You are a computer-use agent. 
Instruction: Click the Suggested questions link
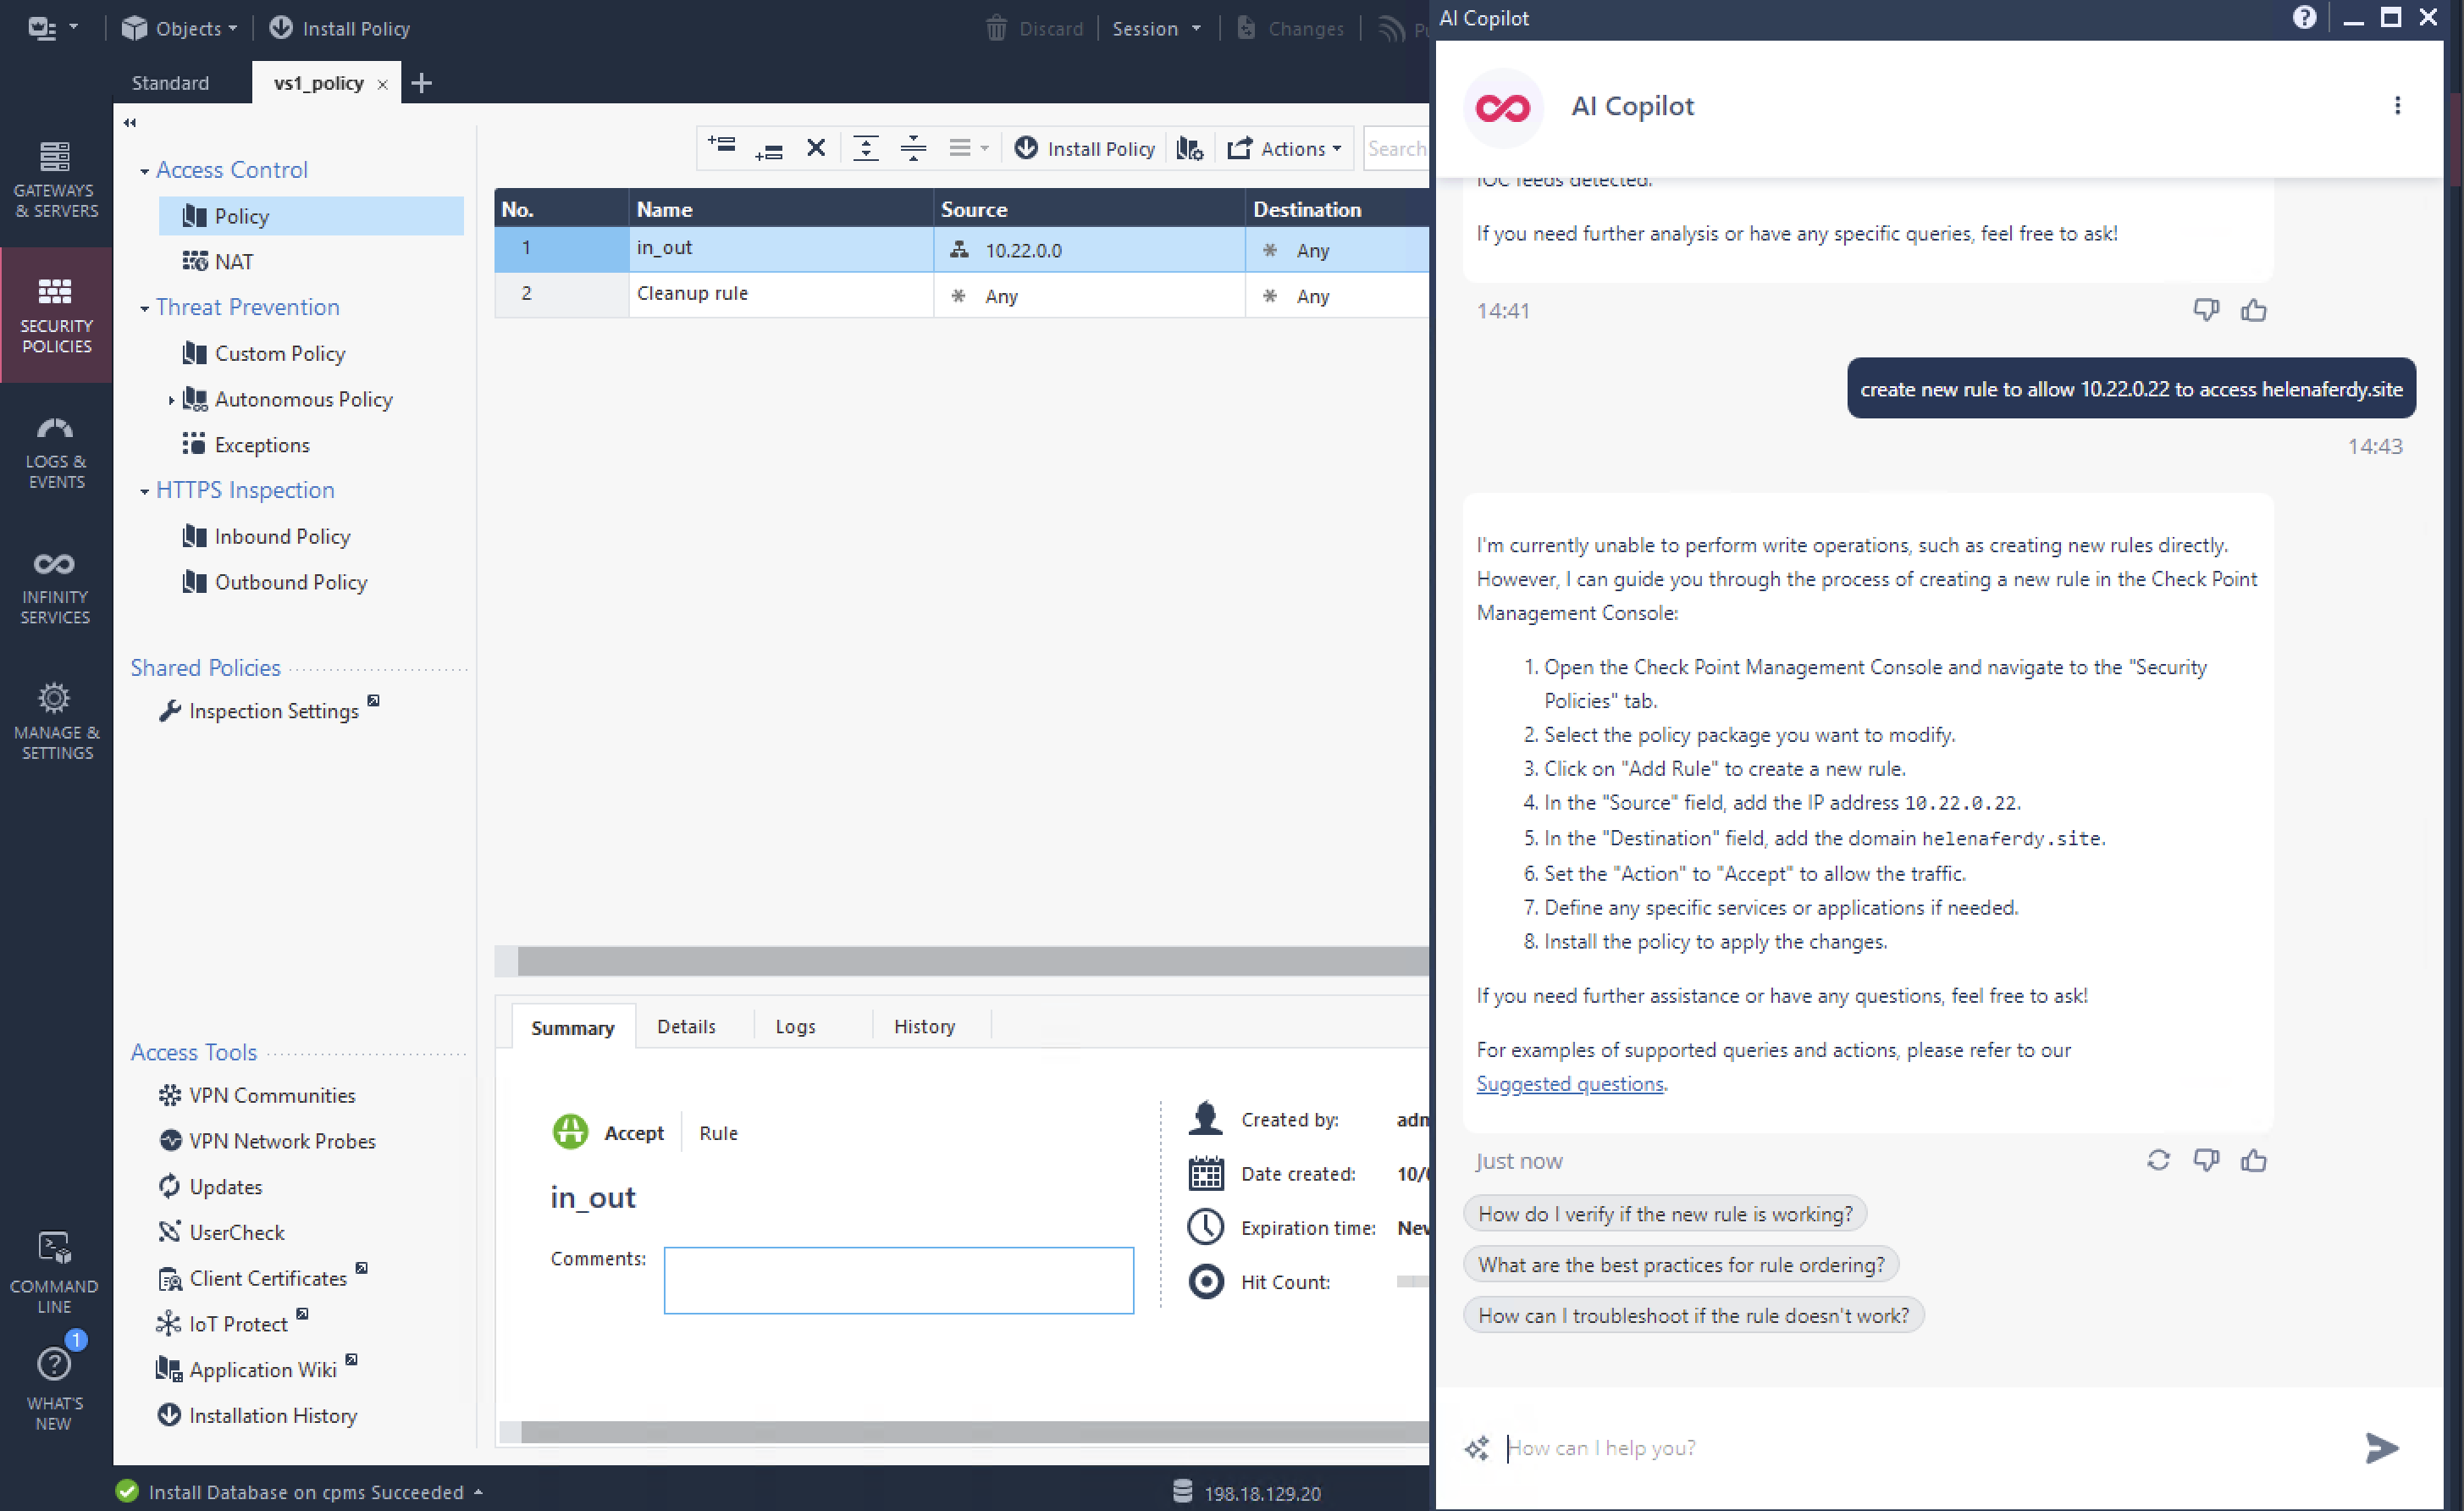point(1569,1083)
